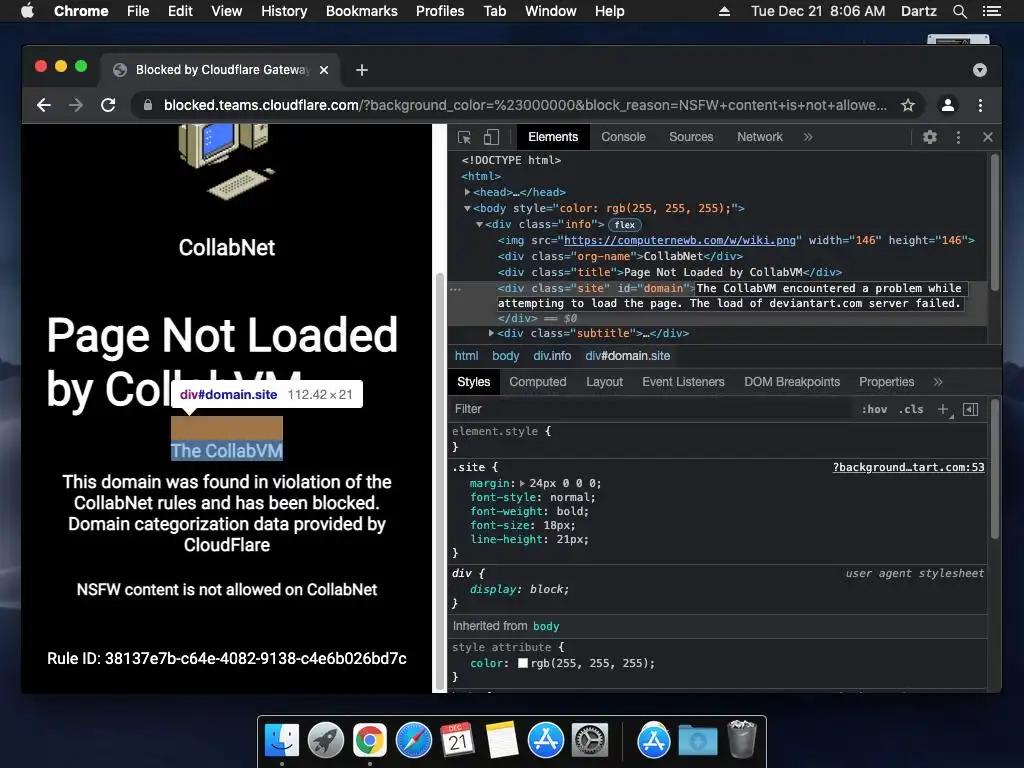Open the Event Listeners tab
The height and width of the screenshot is (768, 1024).
coord(683,382)
